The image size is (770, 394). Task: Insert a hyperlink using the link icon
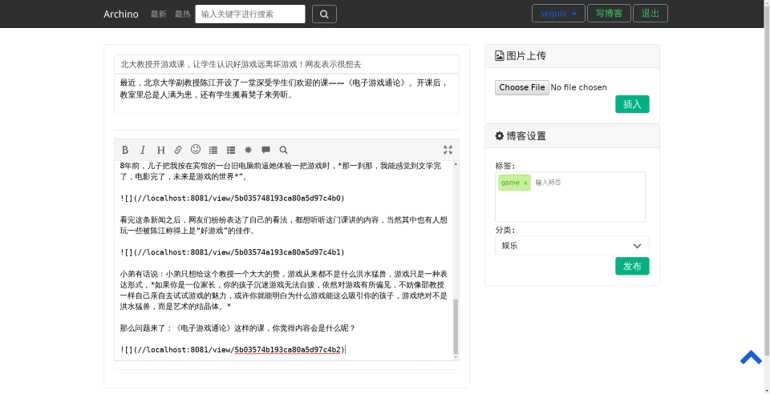(x=178, y=150)
